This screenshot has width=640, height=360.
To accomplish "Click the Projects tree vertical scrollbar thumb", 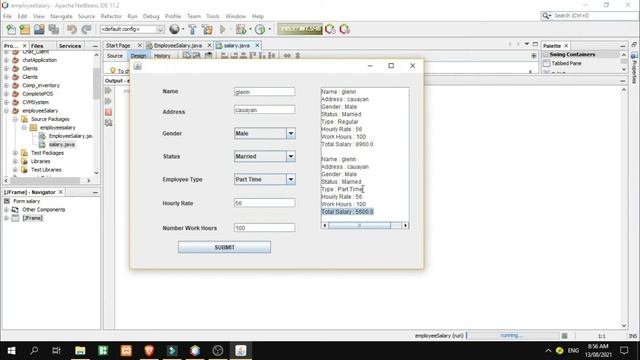I will click(96, 84).
